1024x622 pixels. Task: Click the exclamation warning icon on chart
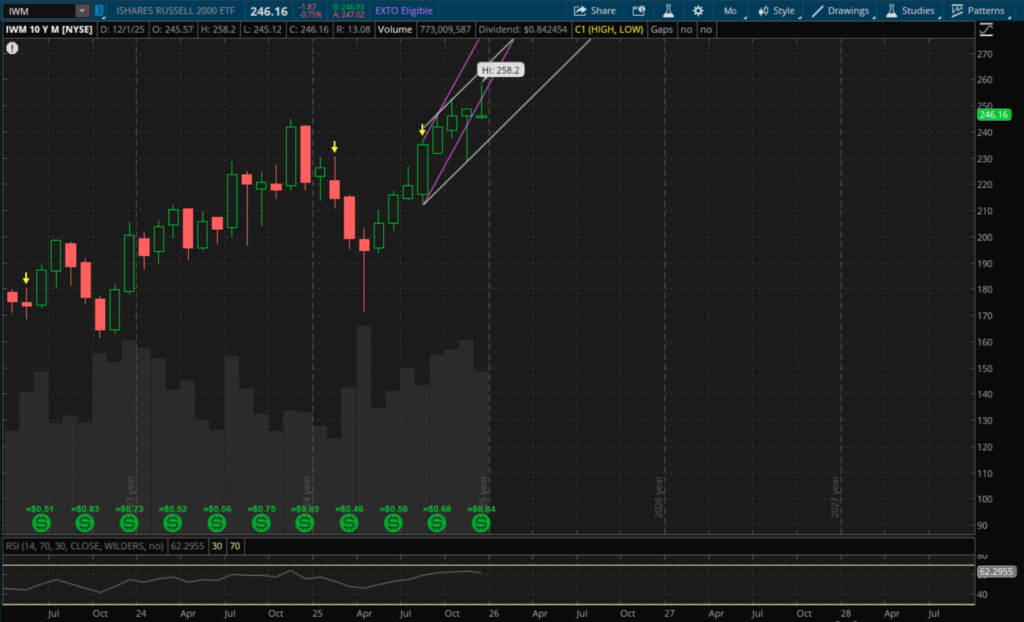pos(15,50)
